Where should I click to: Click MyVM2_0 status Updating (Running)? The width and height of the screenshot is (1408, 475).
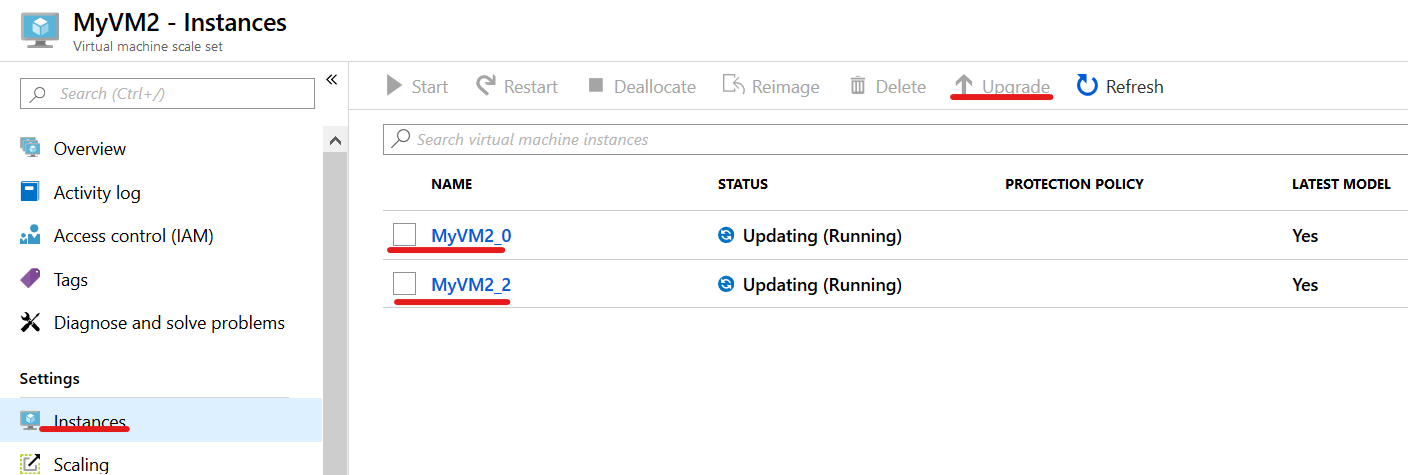pos(822,236)
